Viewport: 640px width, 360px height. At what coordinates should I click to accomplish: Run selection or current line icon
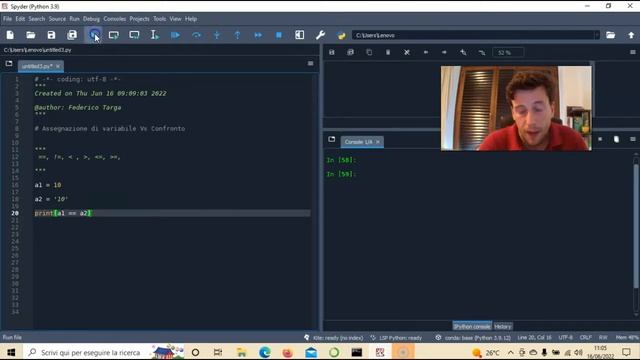(x=155, y=35)
